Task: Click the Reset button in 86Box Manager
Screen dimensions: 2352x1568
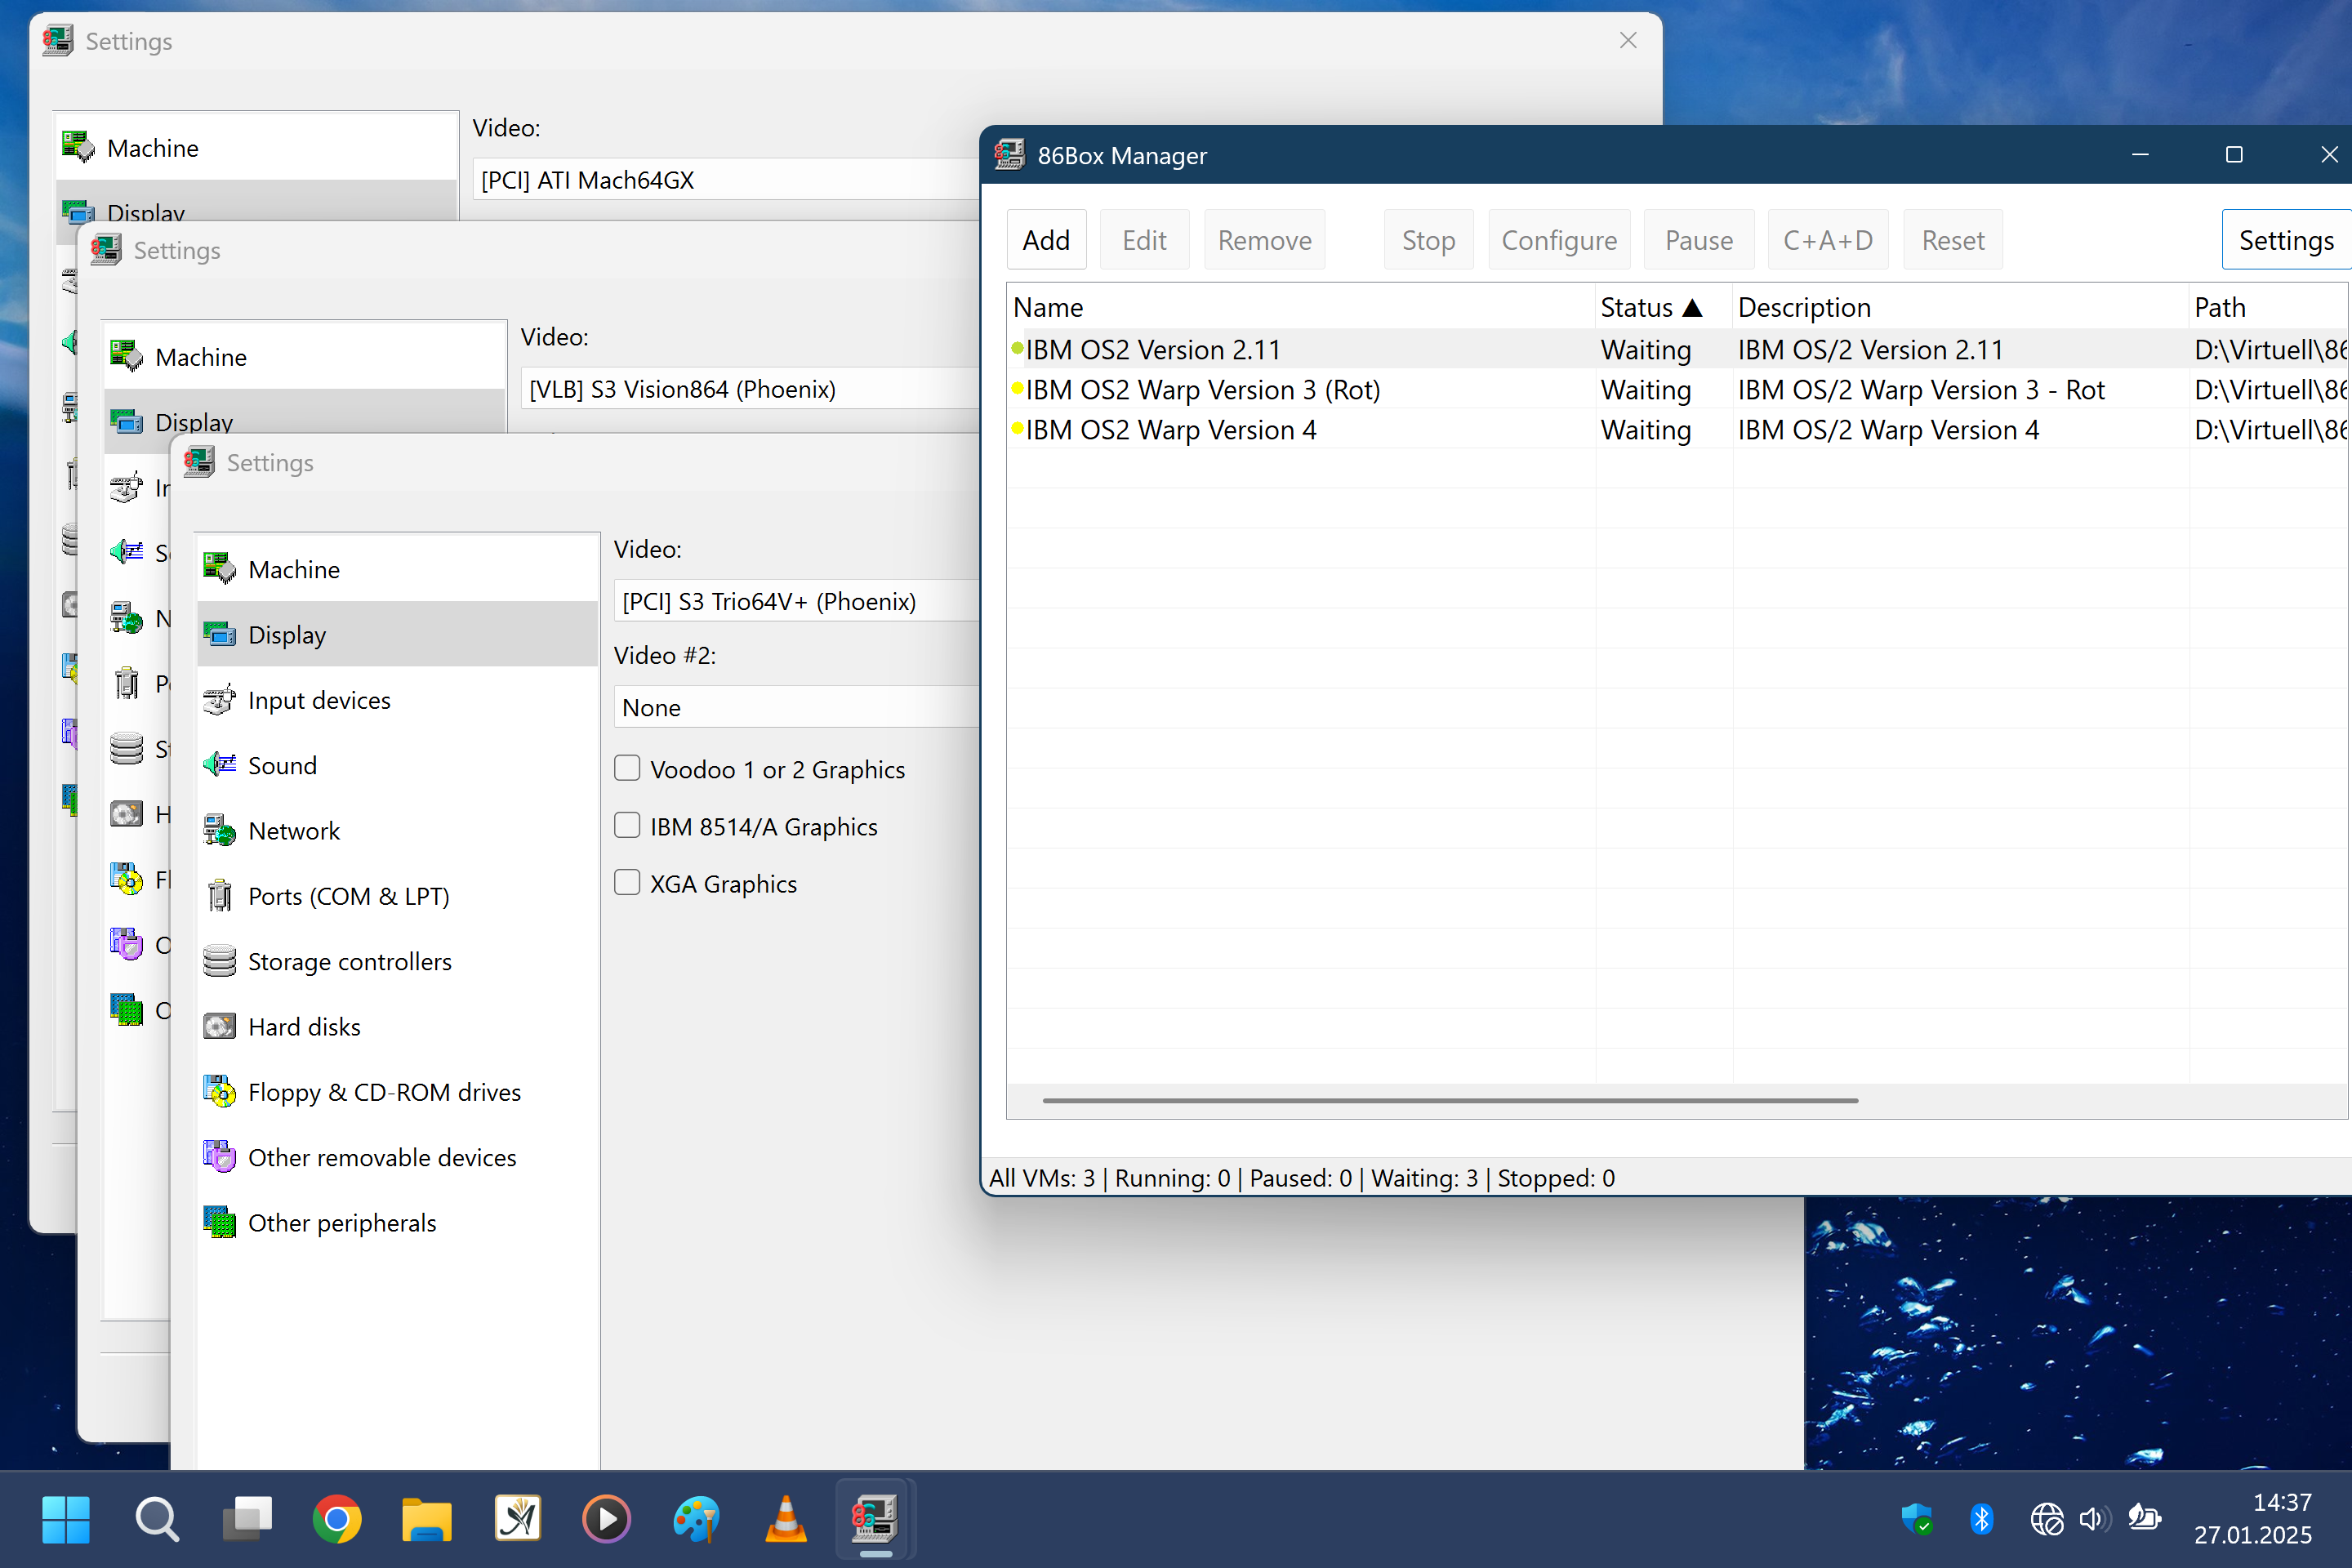Action: coord(1952,240)
